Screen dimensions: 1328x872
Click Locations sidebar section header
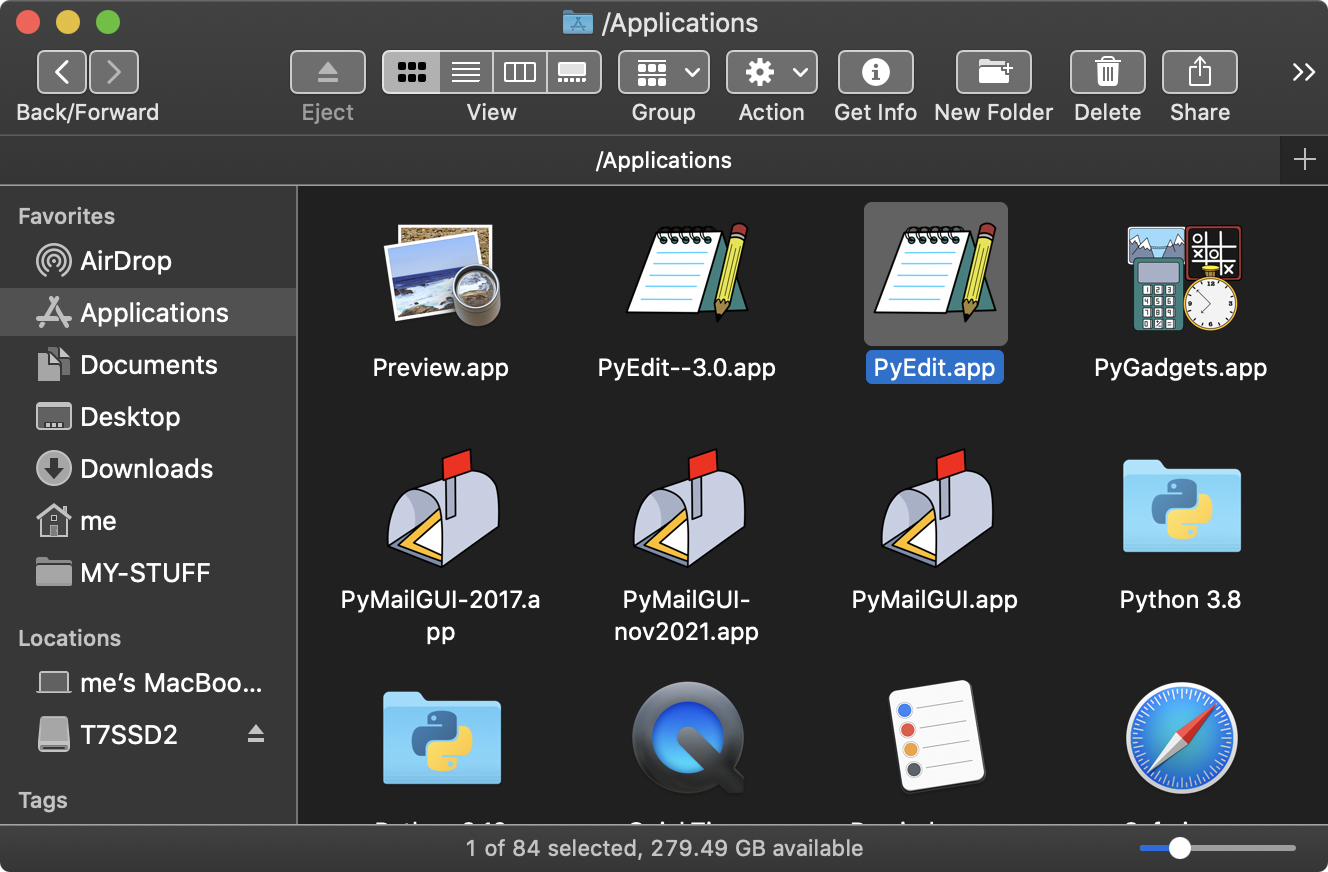click(70, 638)
